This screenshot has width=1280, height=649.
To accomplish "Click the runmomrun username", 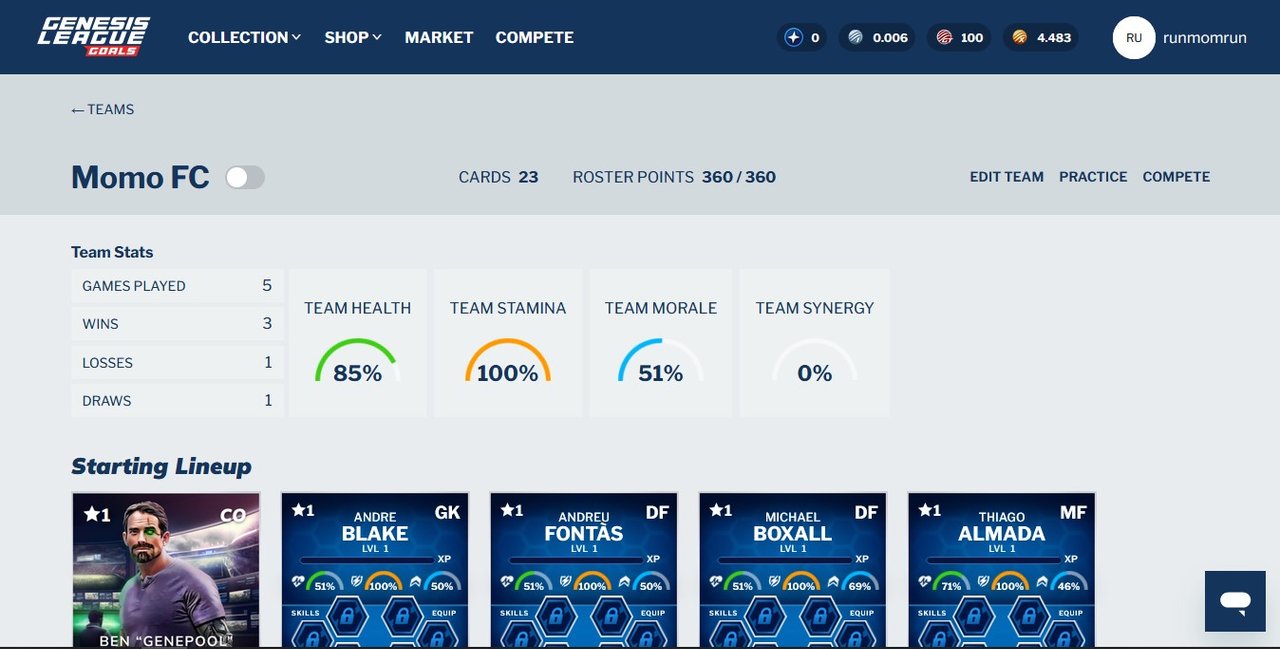I will [x=1205, y=38].
